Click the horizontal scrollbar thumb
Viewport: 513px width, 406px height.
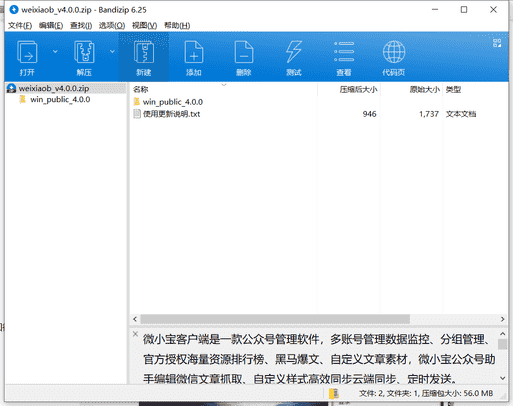(275, 319)
